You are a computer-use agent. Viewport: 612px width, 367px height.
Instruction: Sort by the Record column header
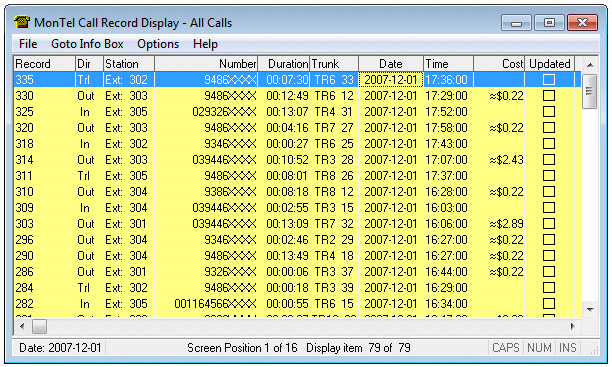[x=44, y=64]
